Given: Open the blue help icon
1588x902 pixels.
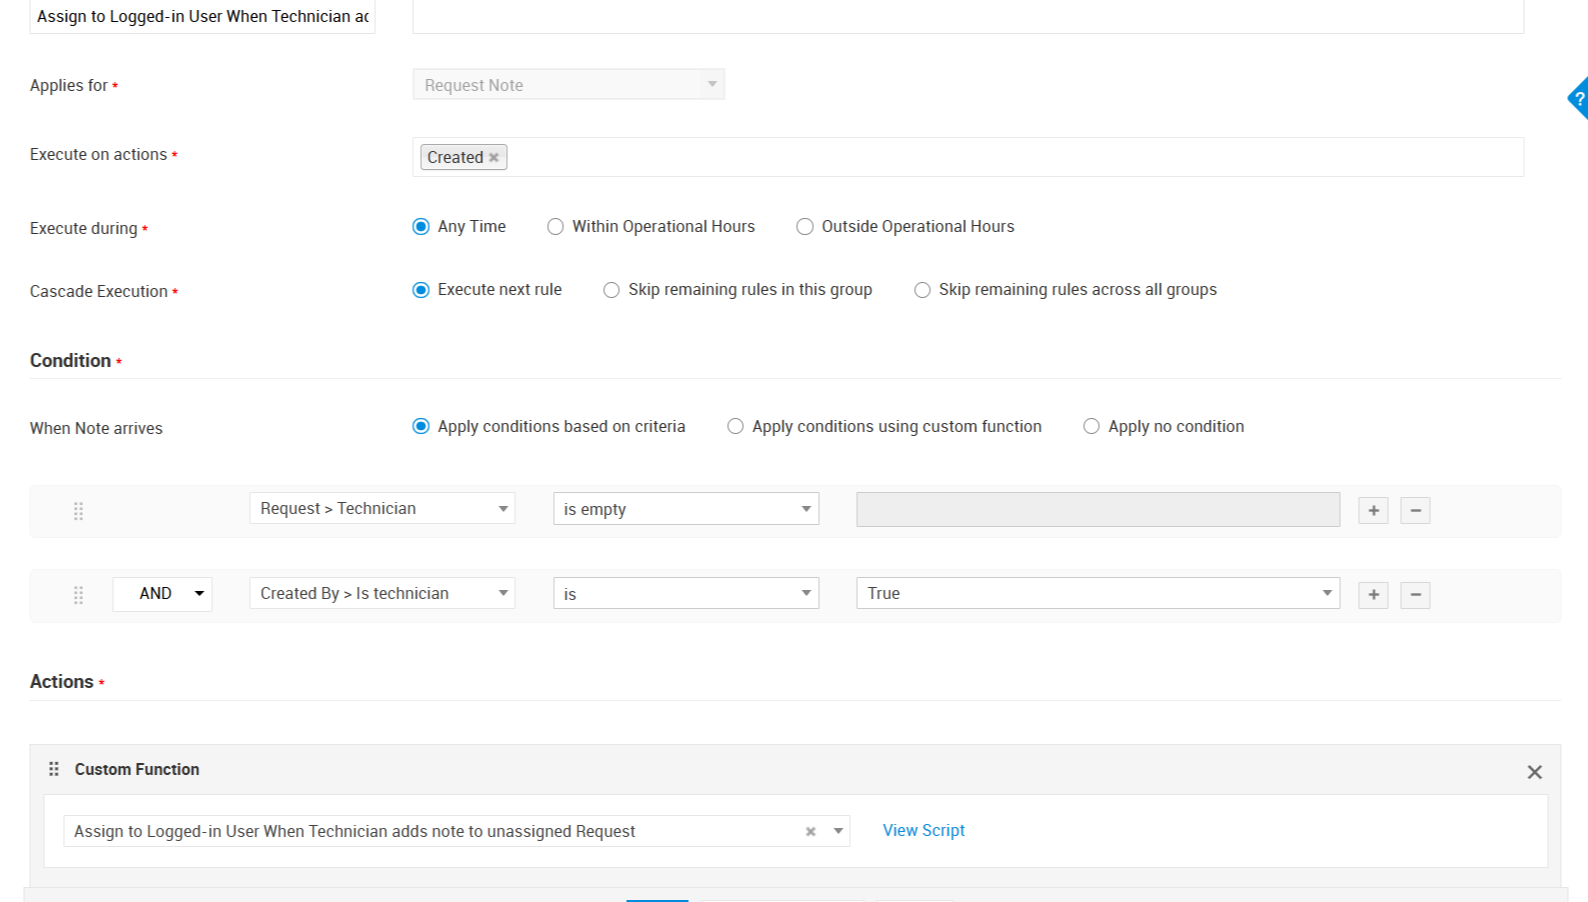Looking at the screenshot, I should (1578, 99).
